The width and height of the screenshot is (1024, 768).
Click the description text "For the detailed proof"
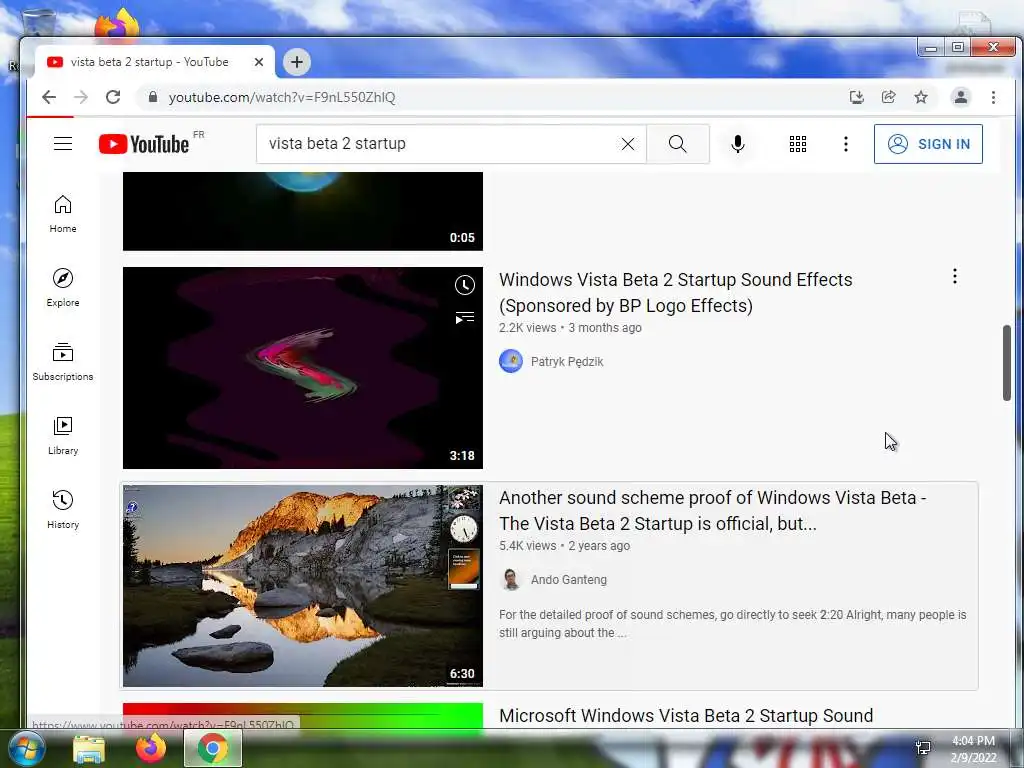point(733,624)
